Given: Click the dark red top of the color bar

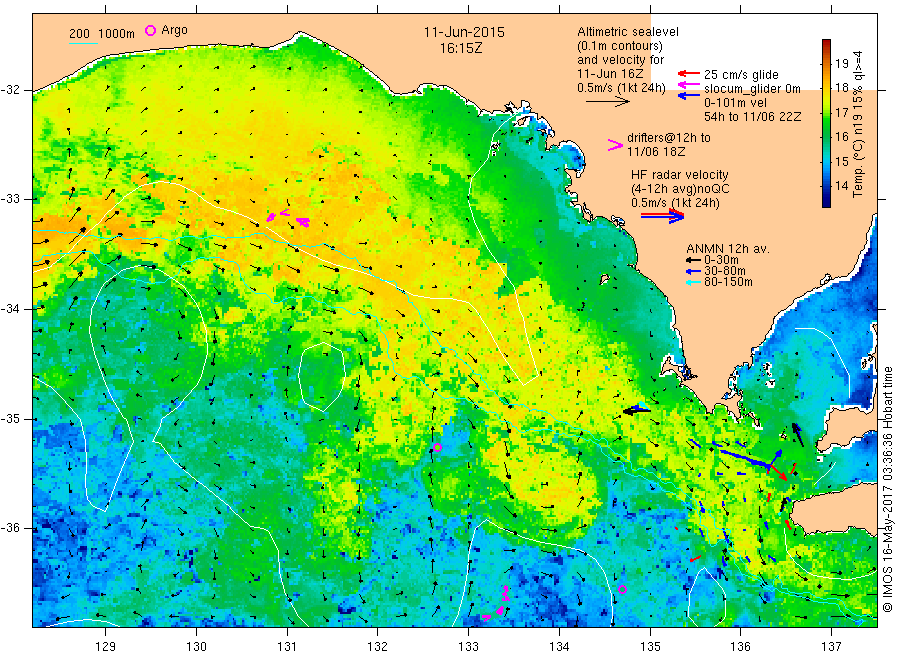Looking at the screenshot, I should click(826, 42).
